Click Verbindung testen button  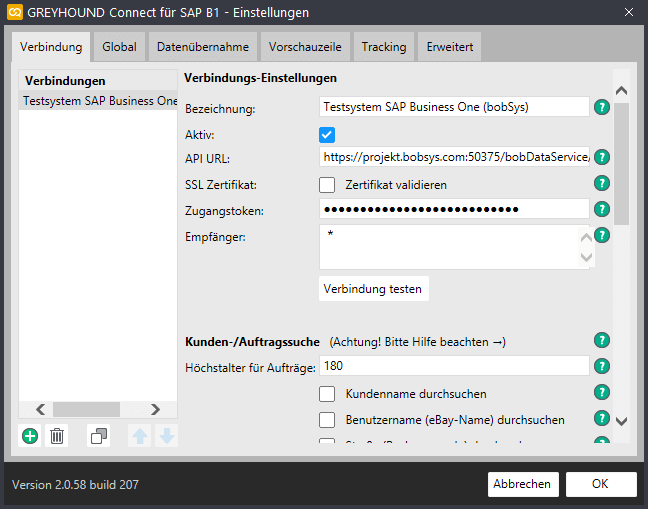click(x=374, y=288)
